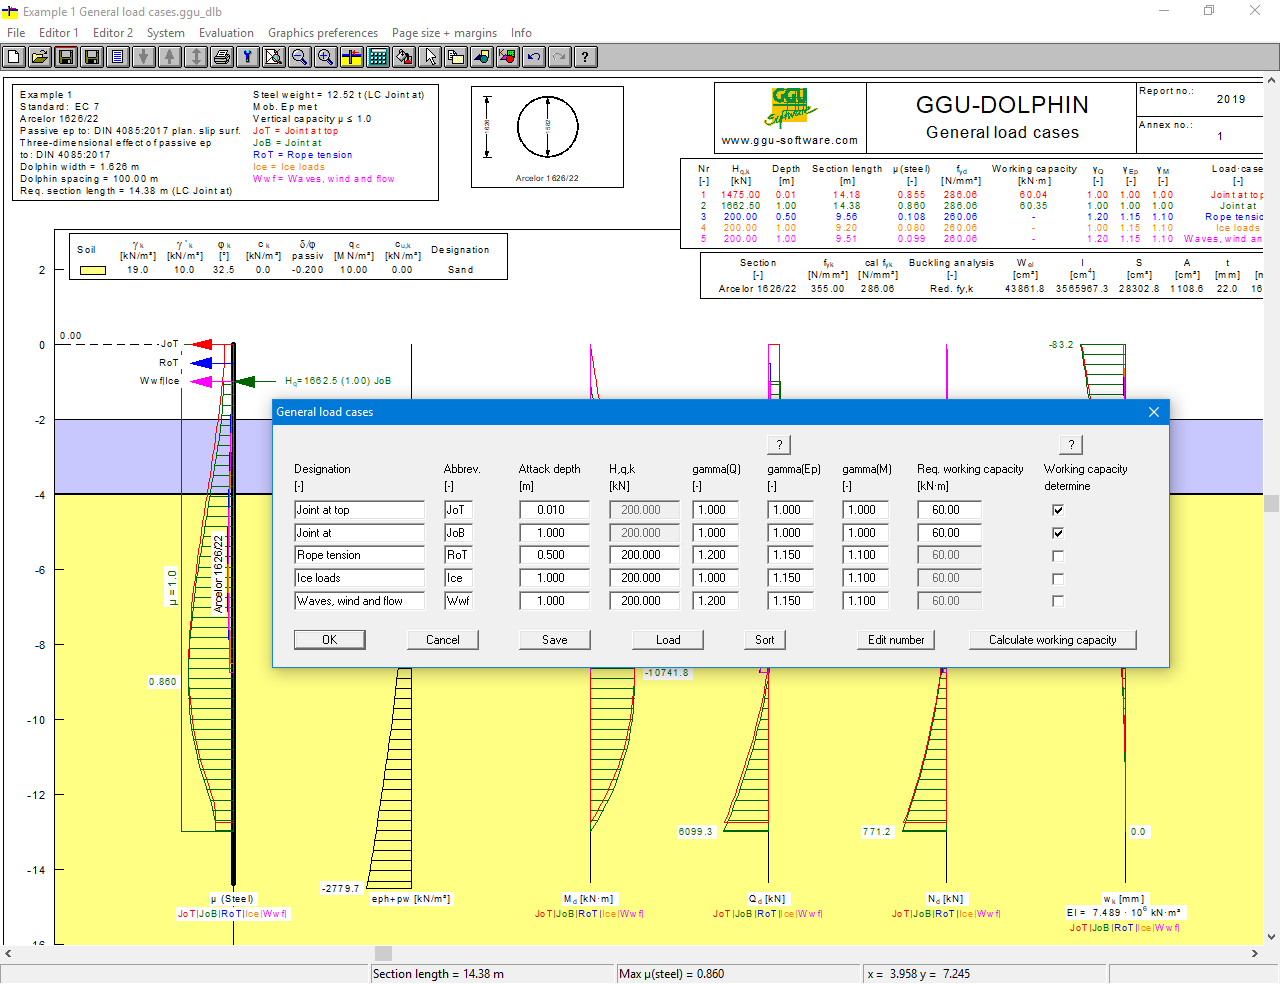The image size is (1280, 984).
Task: Click the Save button in the dialog
Action: tap(555, 640)
